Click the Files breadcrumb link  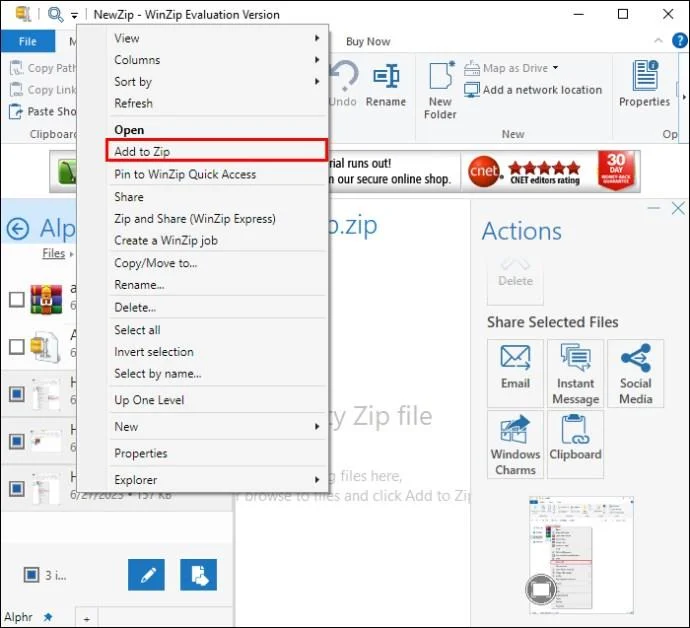pos(54,253)
